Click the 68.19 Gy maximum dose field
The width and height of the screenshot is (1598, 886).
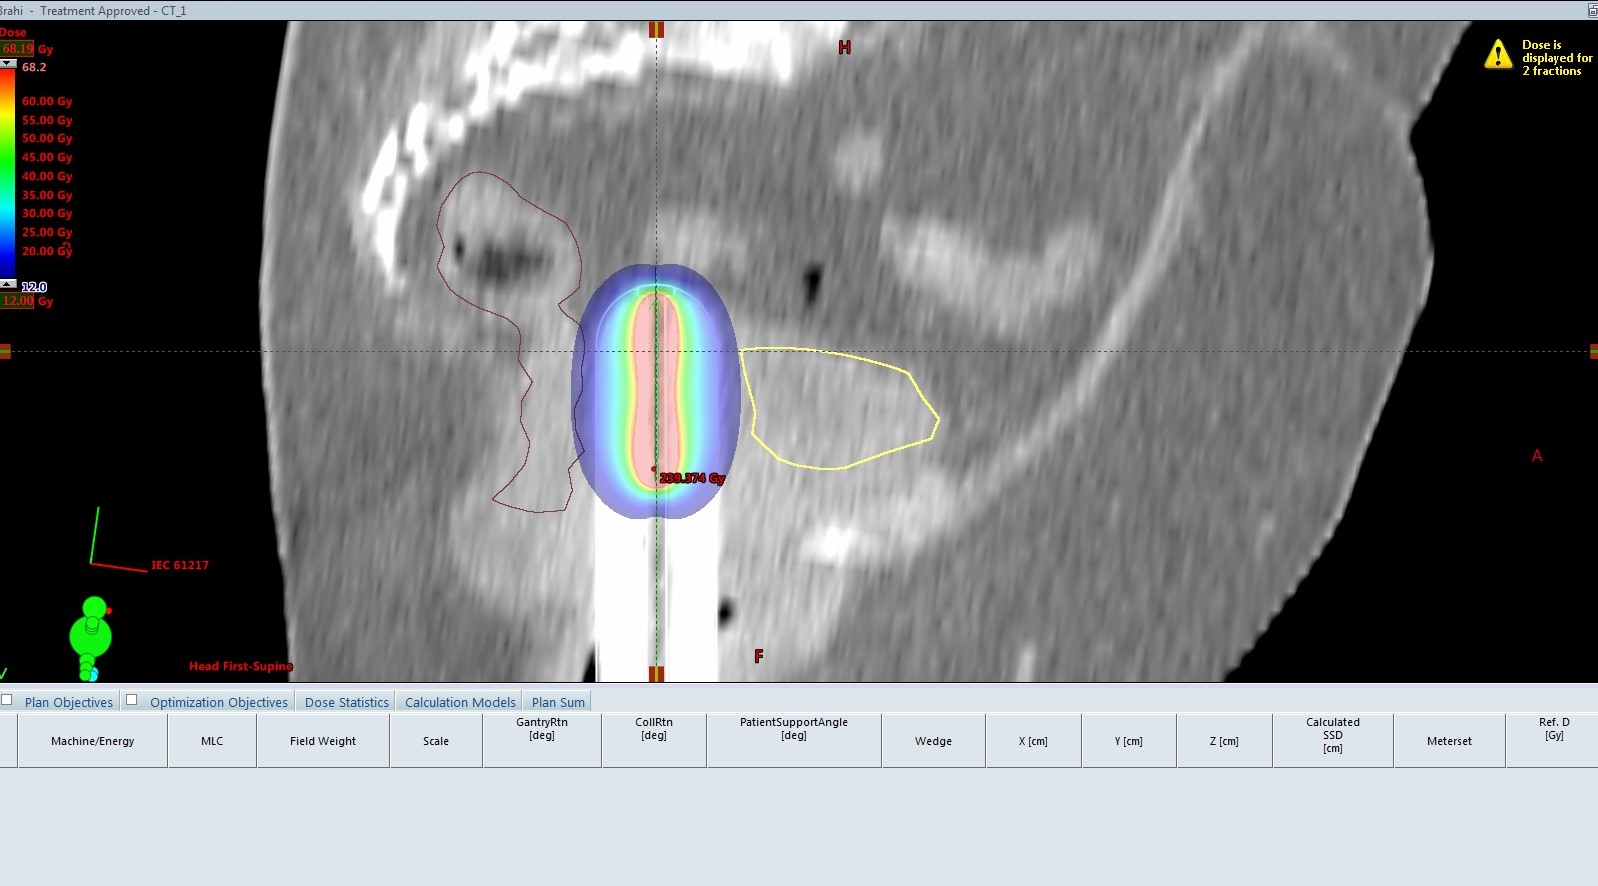pyautogui.click(x=17, y=48)
